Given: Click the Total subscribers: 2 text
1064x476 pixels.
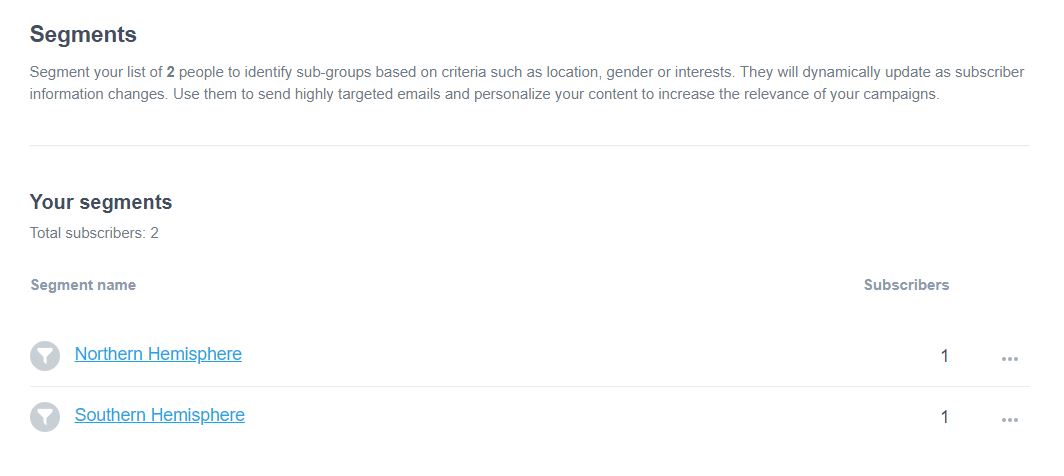Looking at the screenshot, I should click(x=94, y=233).
